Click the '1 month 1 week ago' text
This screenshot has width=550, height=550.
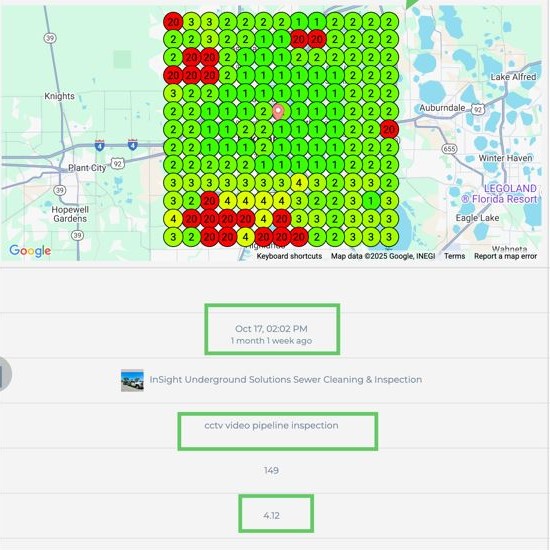coord(271,341)
